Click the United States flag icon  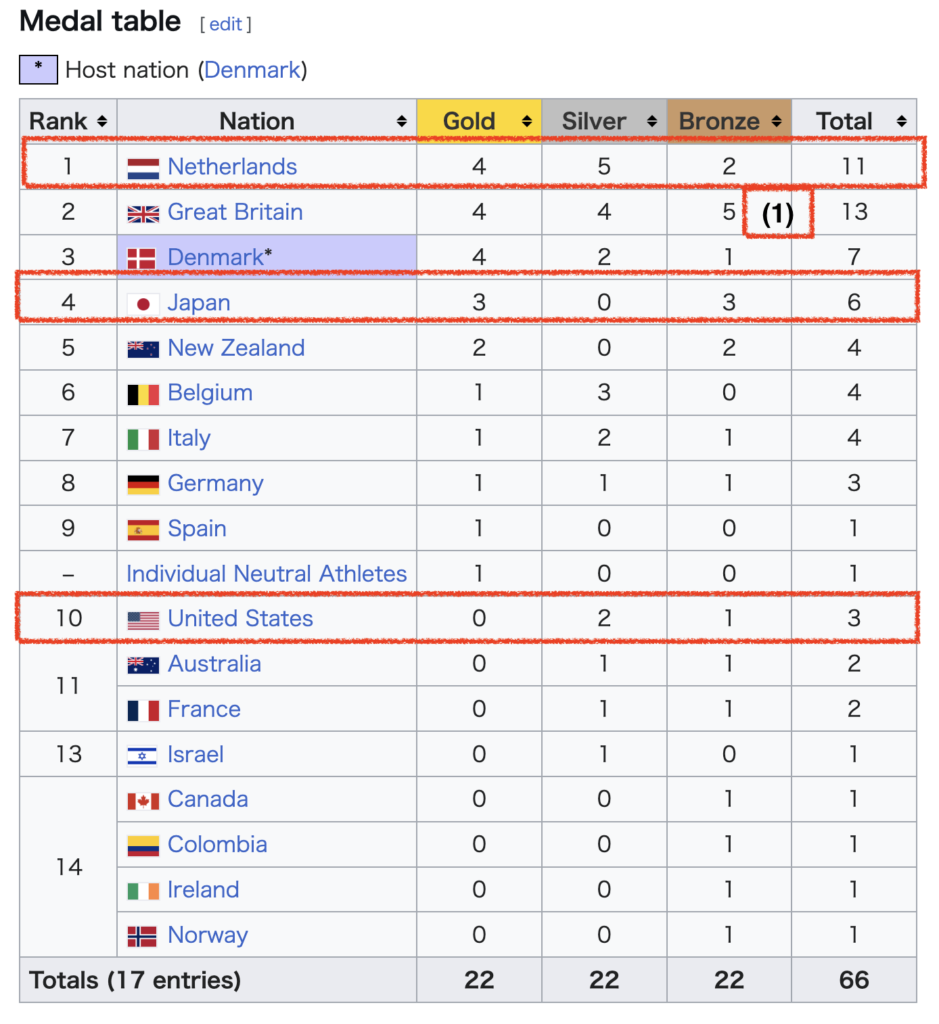143,620
